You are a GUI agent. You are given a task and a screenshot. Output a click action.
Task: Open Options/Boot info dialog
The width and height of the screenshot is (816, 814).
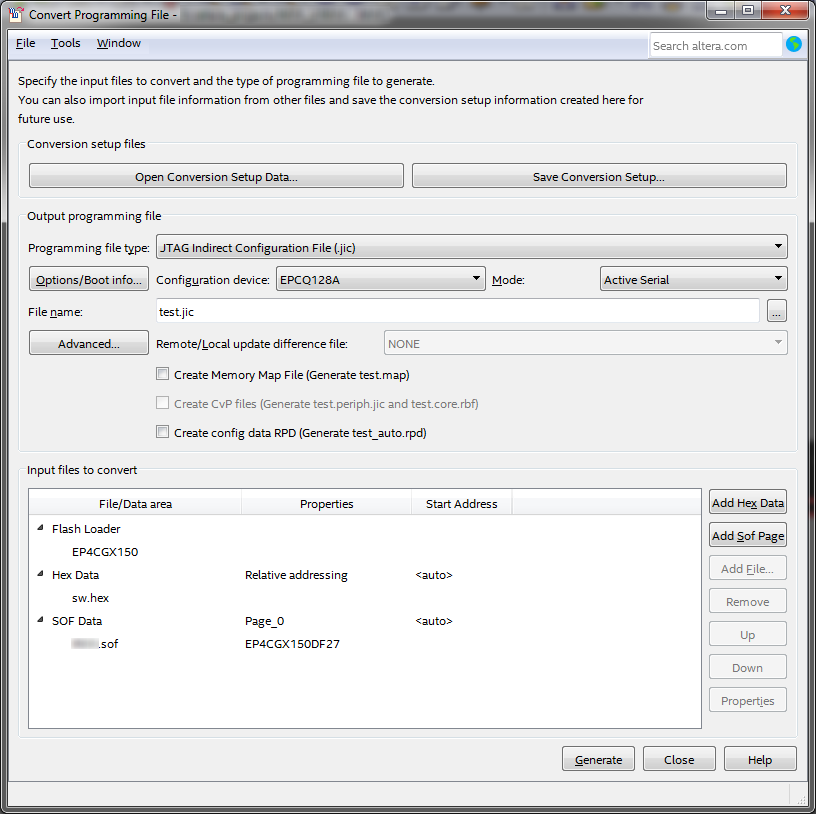[89, 279]
